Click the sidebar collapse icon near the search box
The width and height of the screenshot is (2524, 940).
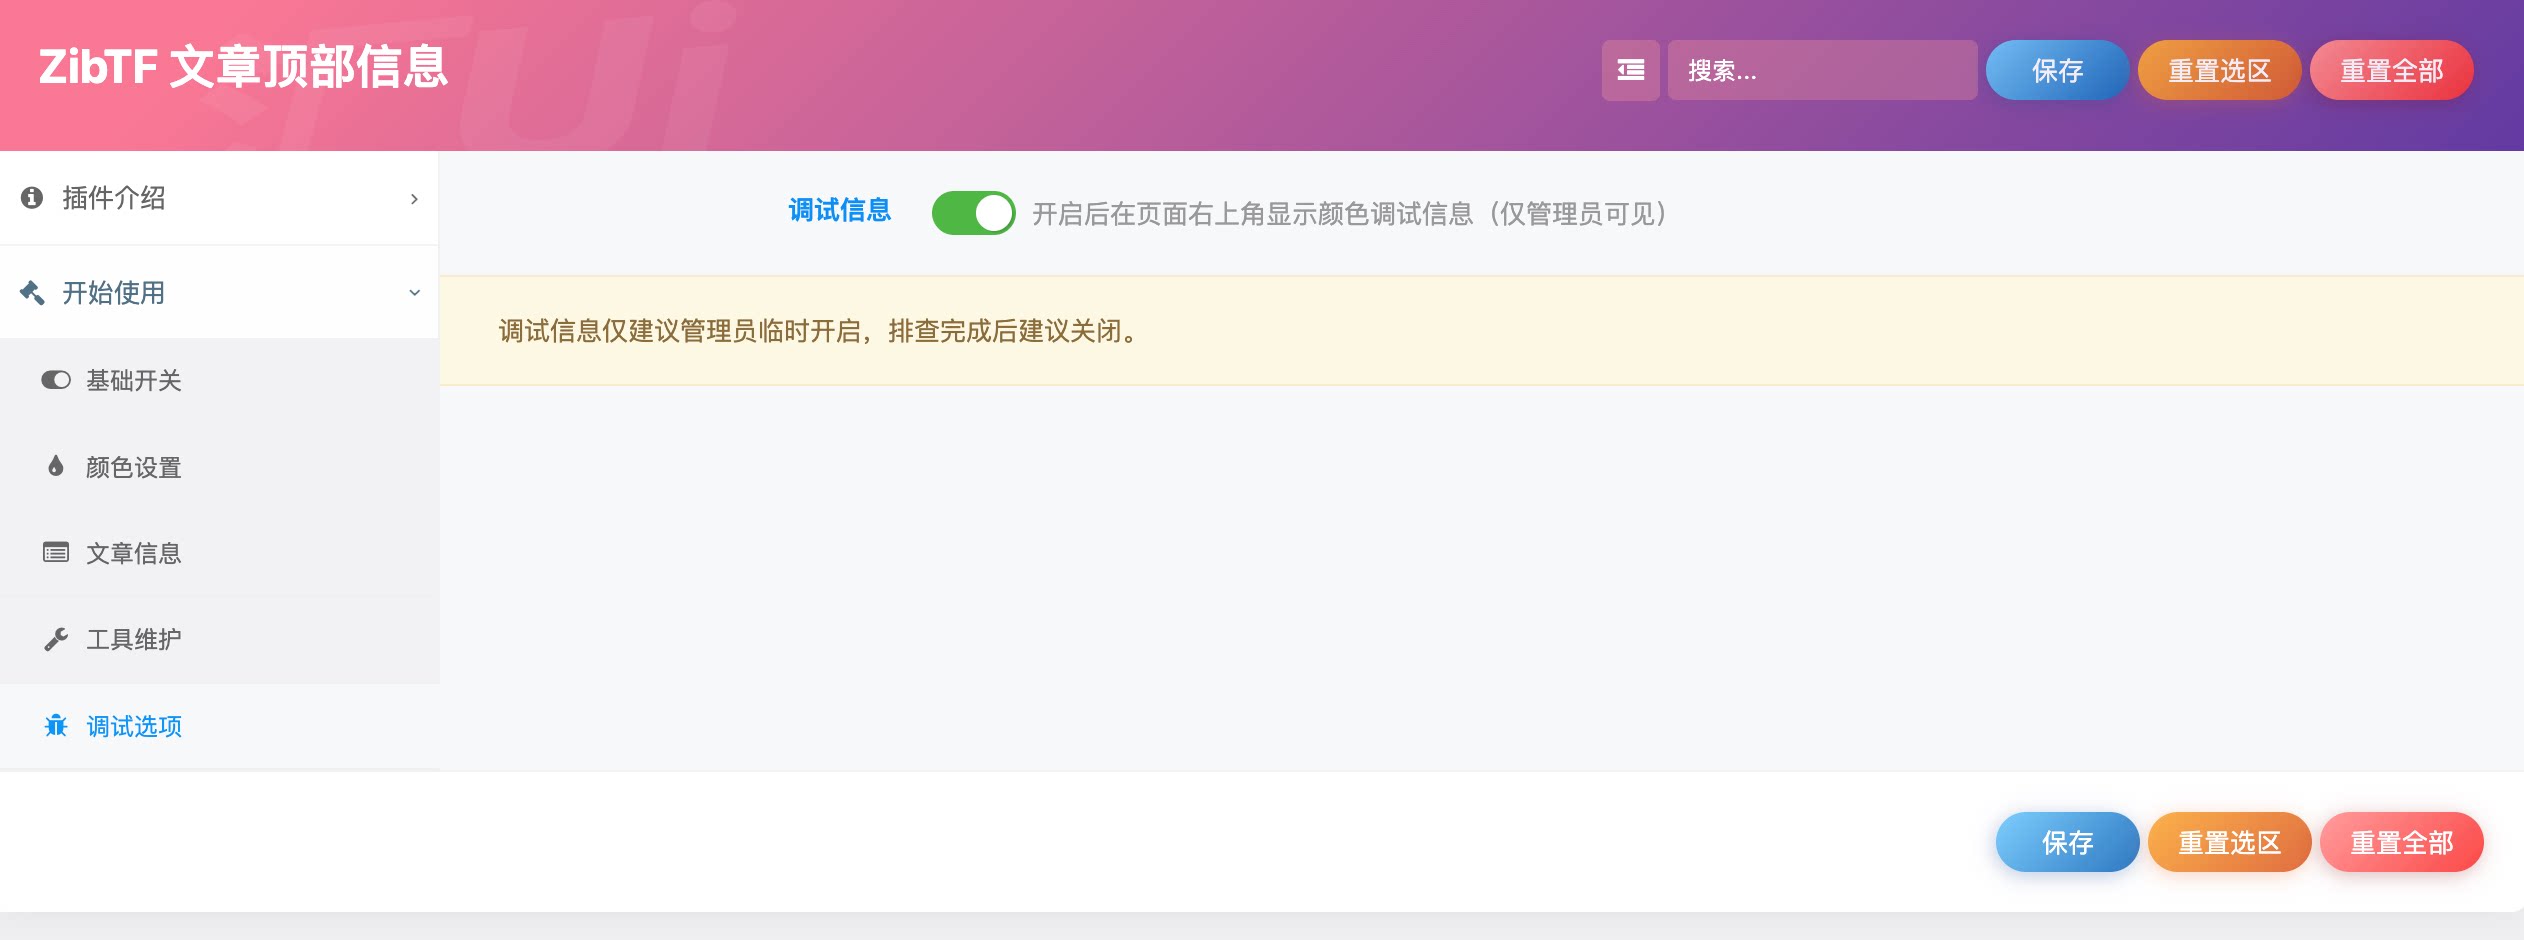(1630, 70)
